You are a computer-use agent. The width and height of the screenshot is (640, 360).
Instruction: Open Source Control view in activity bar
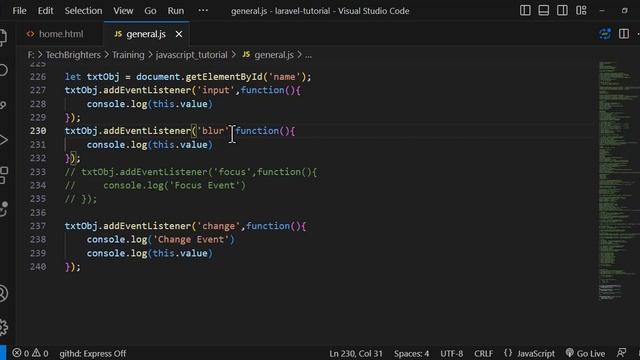click(x=3, y=105)
